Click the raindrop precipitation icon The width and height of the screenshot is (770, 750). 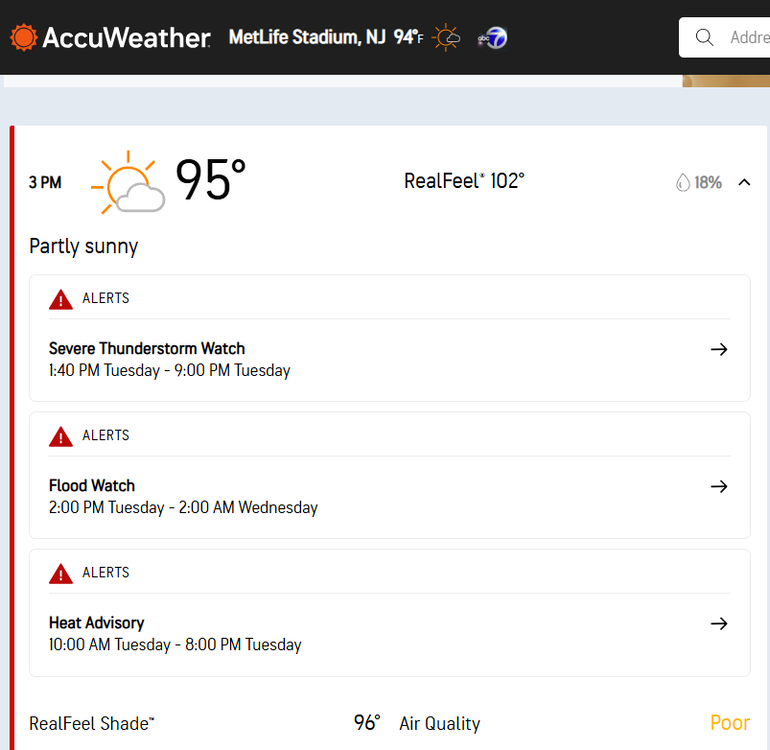(683, 183)
